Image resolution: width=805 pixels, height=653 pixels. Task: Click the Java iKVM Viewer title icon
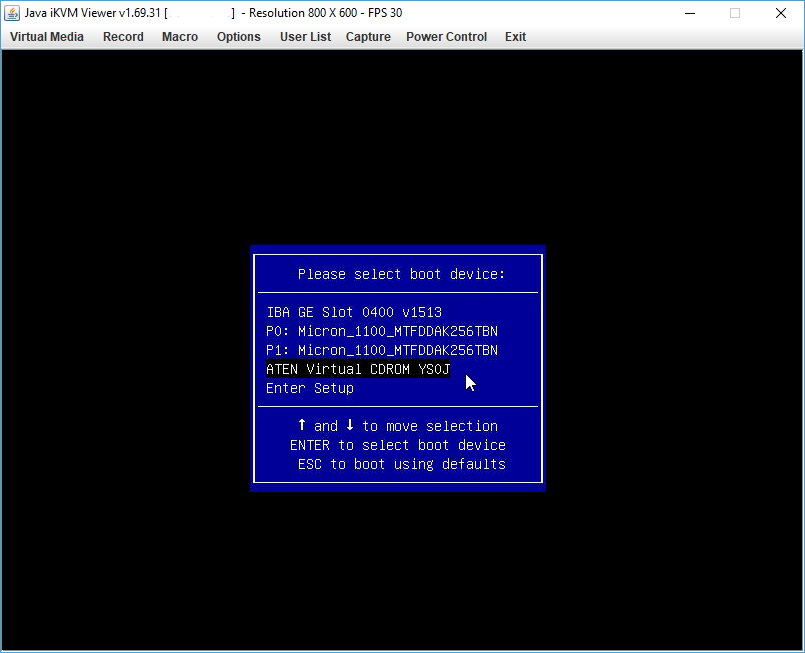click(x=12, y=13)
